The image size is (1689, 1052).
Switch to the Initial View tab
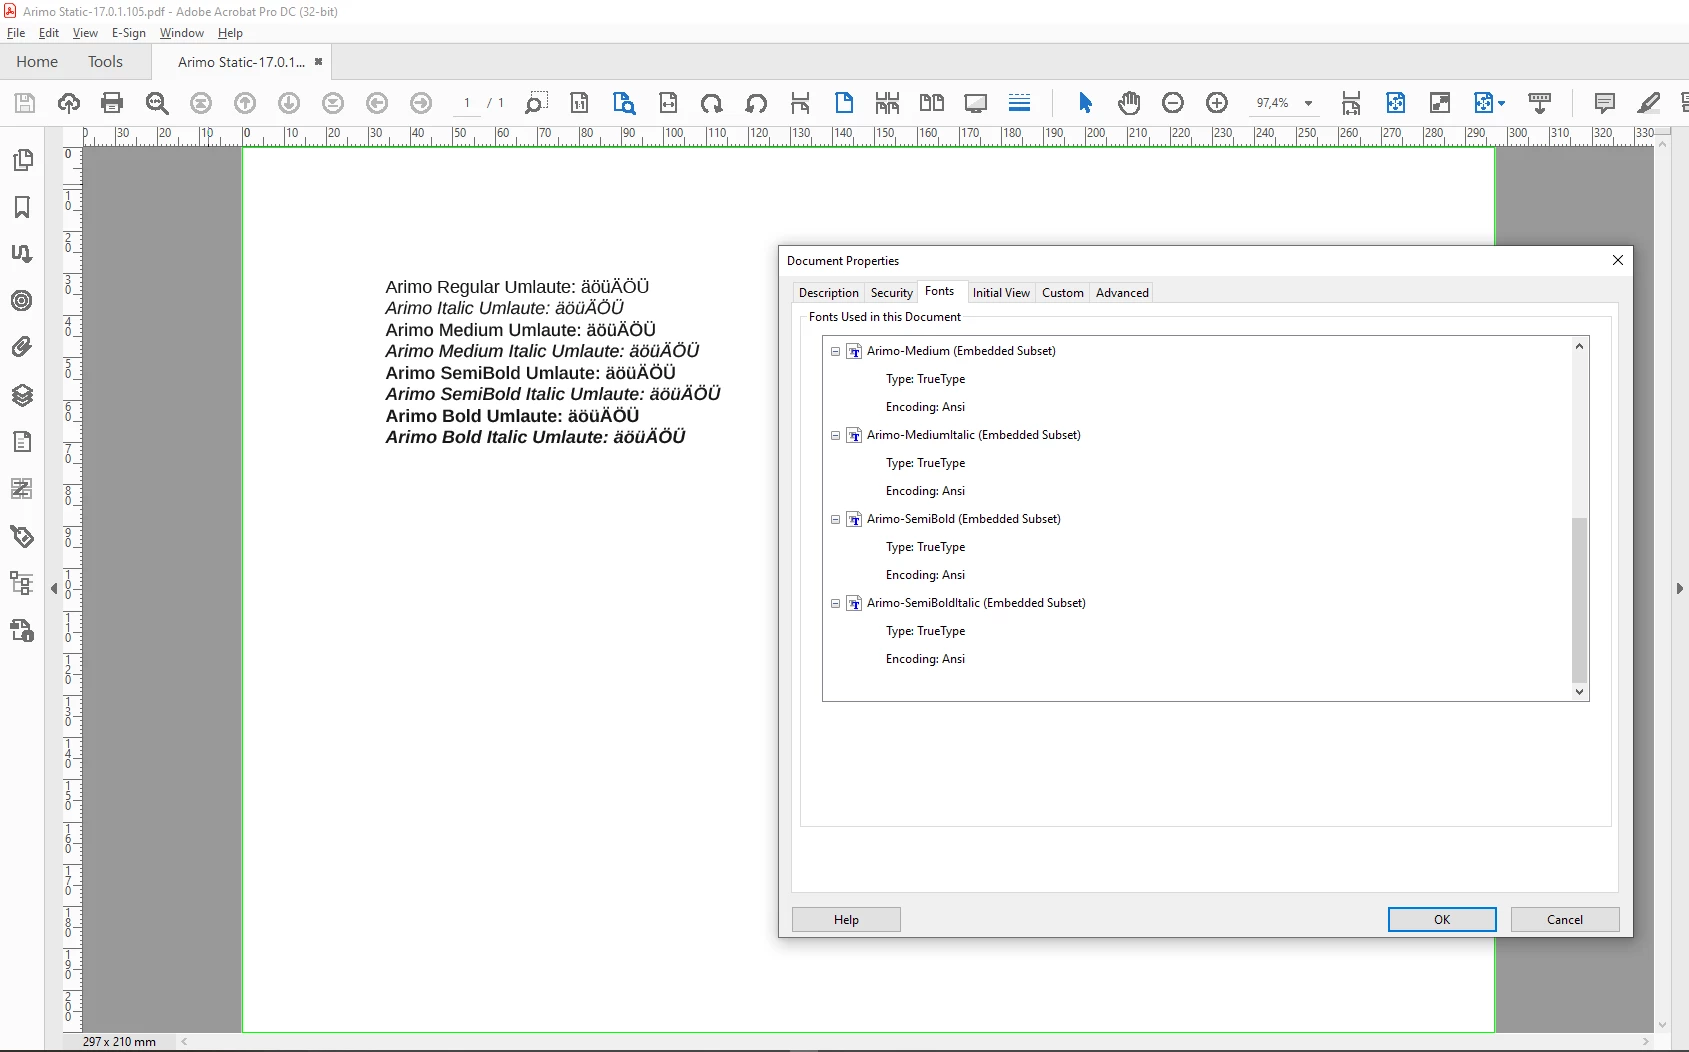point(1001,293)
